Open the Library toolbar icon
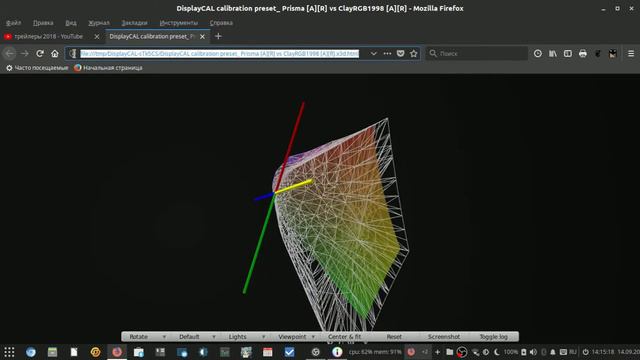Viewport: 640px width, 360px height. tap(553, 53)
